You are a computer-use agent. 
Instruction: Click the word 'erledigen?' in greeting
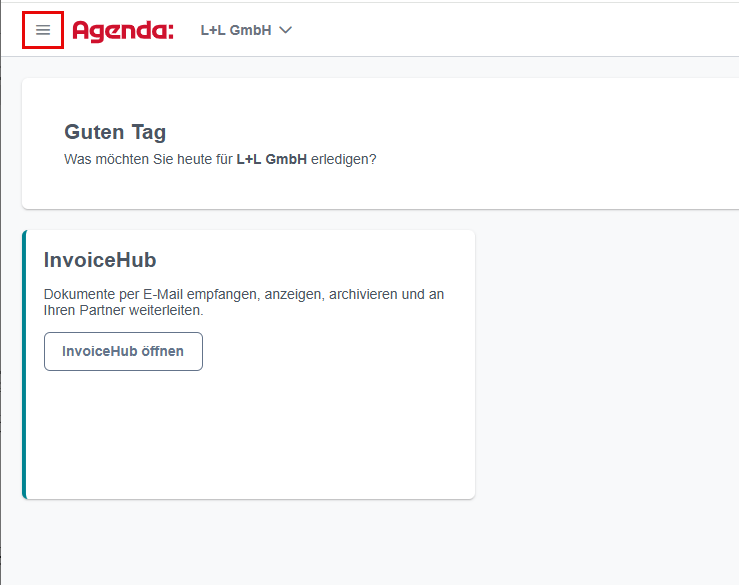(344, 159)
